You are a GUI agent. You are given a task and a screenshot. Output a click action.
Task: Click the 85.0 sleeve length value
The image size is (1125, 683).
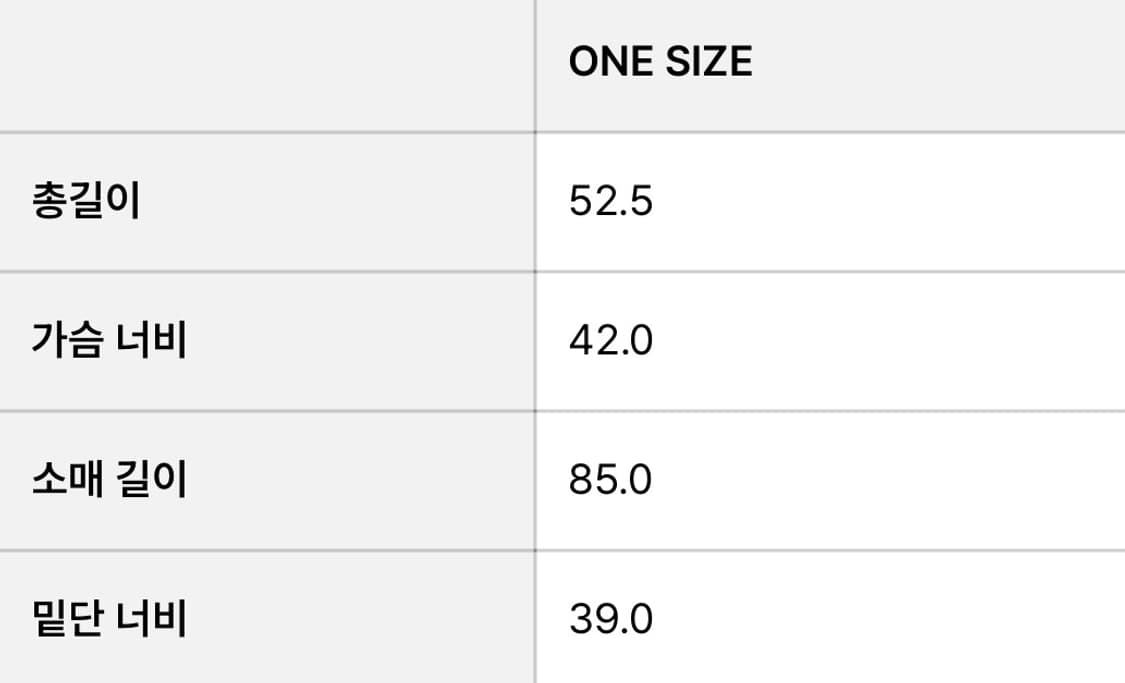[x=610, y=480]
